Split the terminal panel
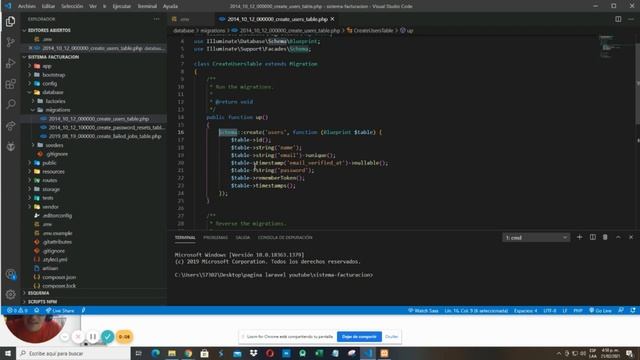The width and height of the screenshot is (640, 360). [593, 237]
